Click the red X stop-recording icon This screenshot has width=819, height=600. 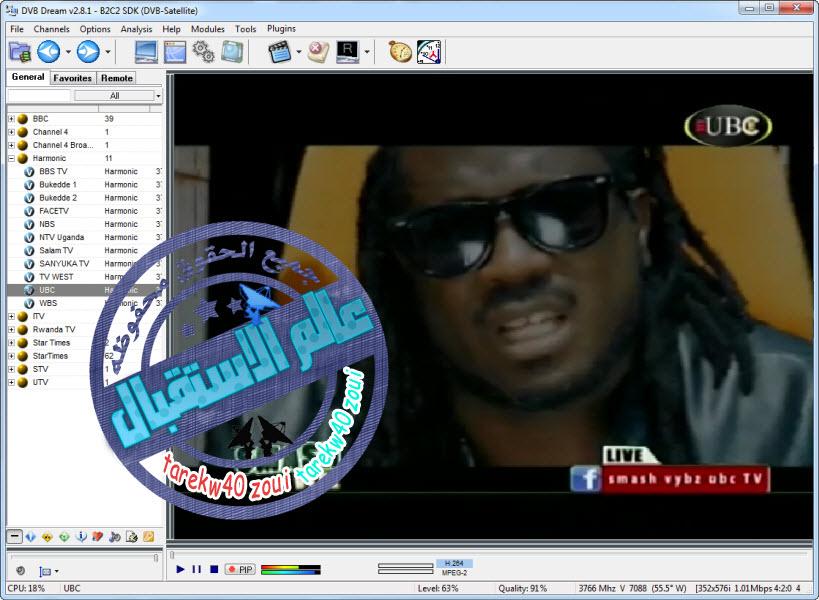318,52
